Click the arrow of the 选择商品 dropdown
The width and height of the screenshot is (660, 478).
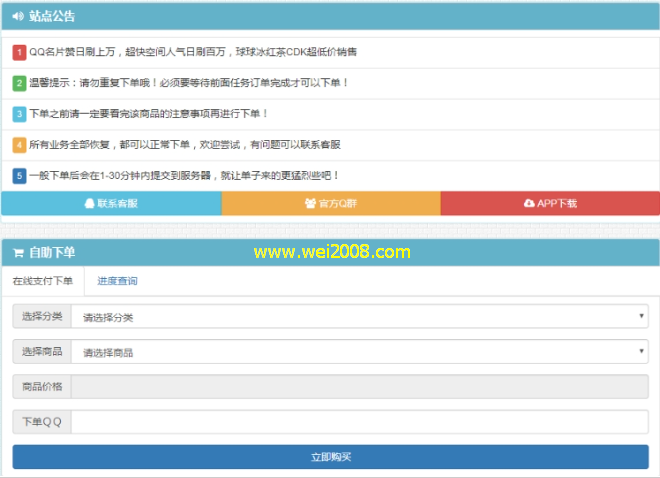click(x=641, y=352)
